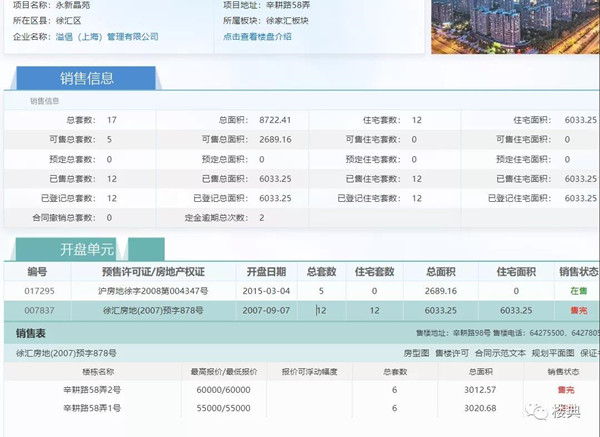Click the 开盘日期 column header
The height and width of the screenshot is (437, 600).
click(x=266, y=272)
